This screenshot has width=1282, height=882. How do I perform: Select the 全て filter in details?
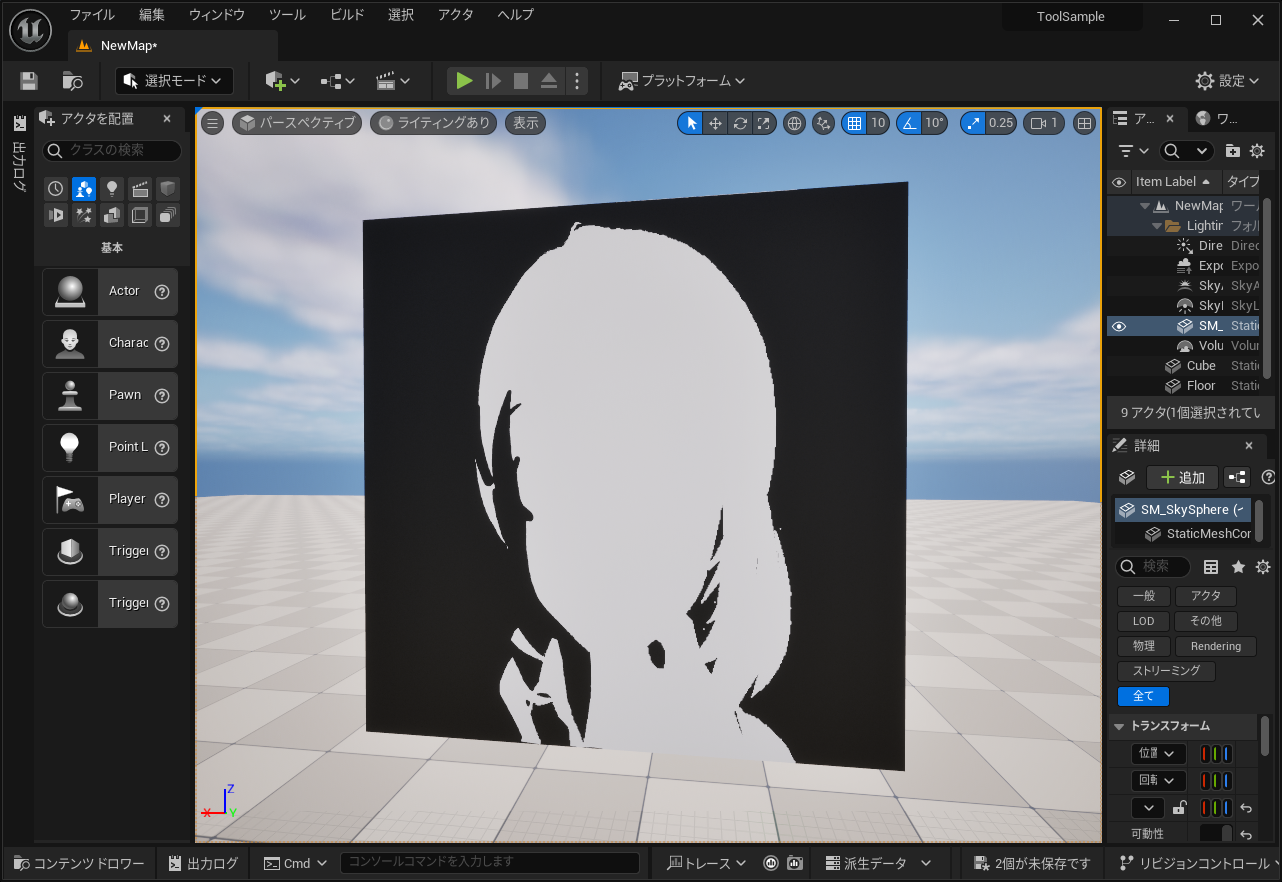(1143, 696)
